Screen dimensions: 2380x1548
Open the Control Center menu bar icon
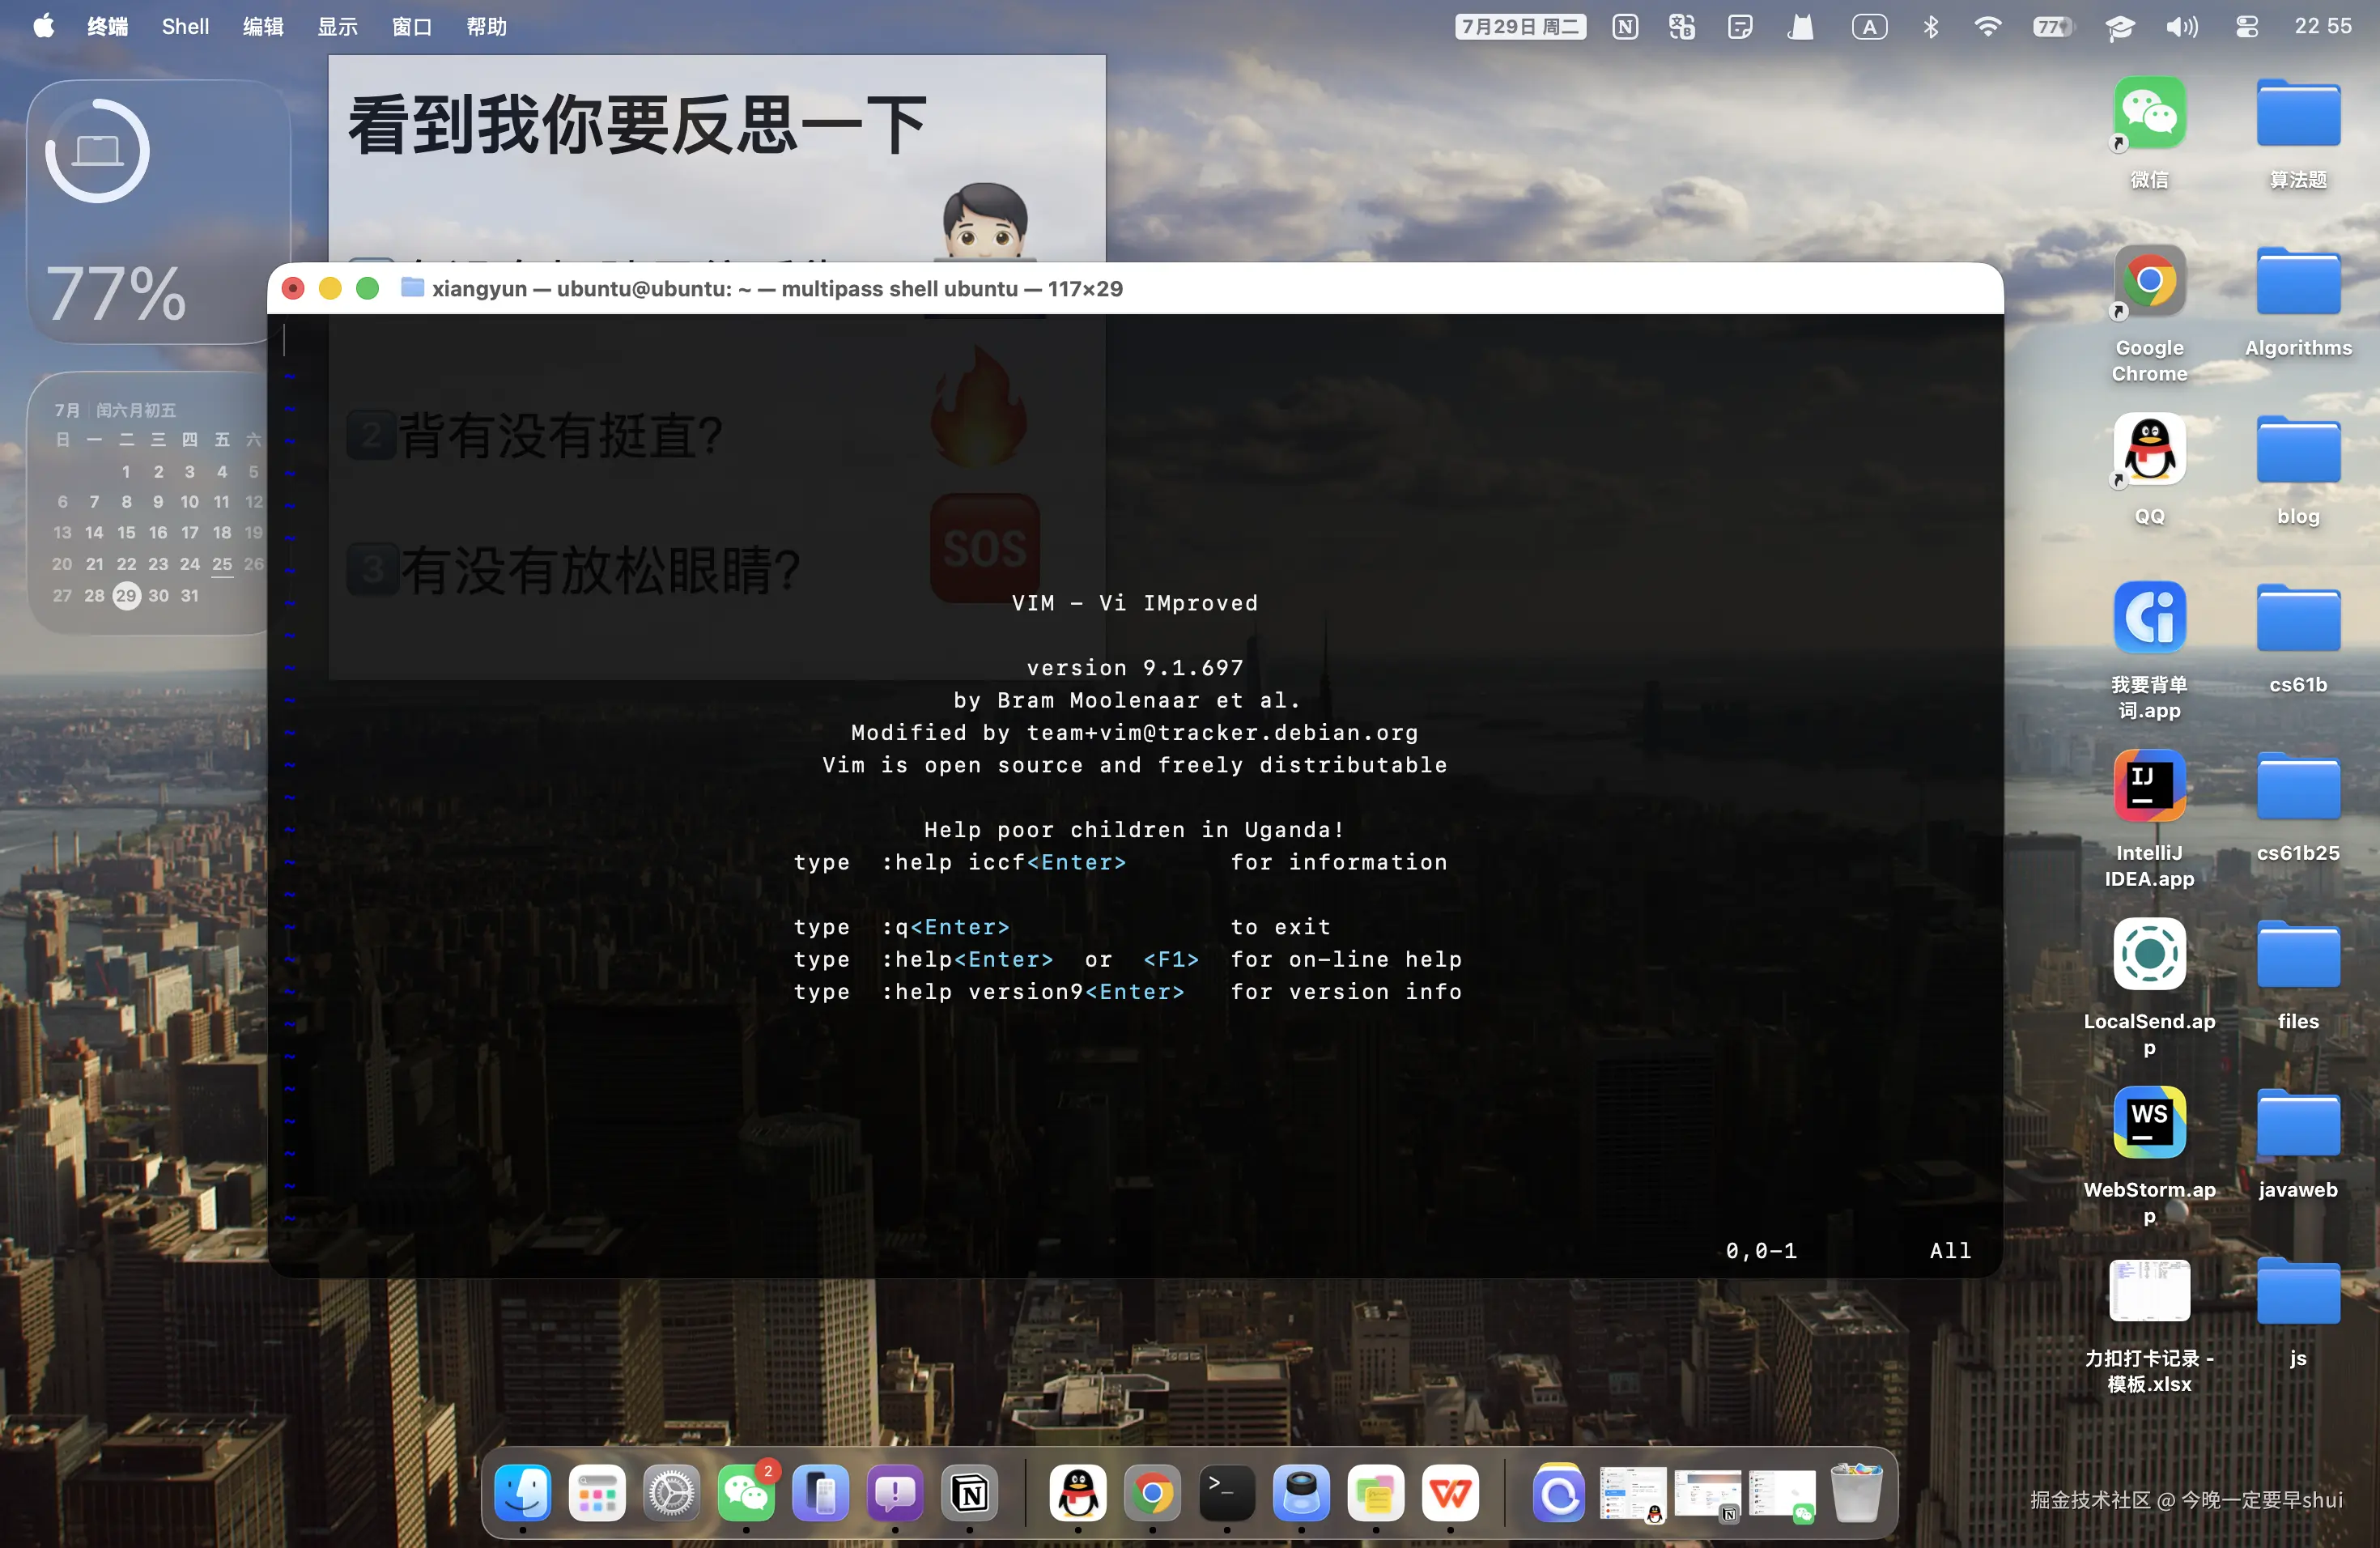click(x=2247, y=27)
